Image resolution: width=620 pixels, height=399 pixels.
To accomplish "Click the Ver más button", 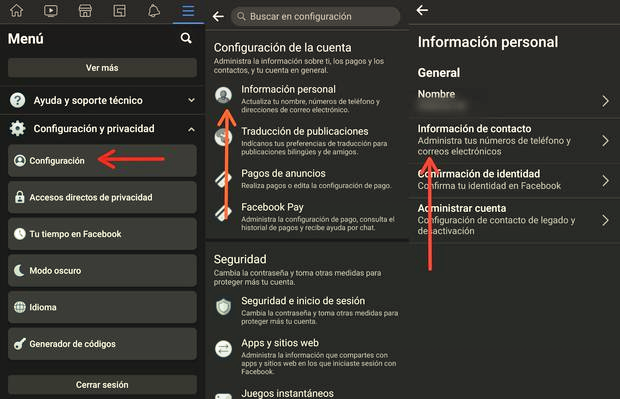I will [102, 68].
